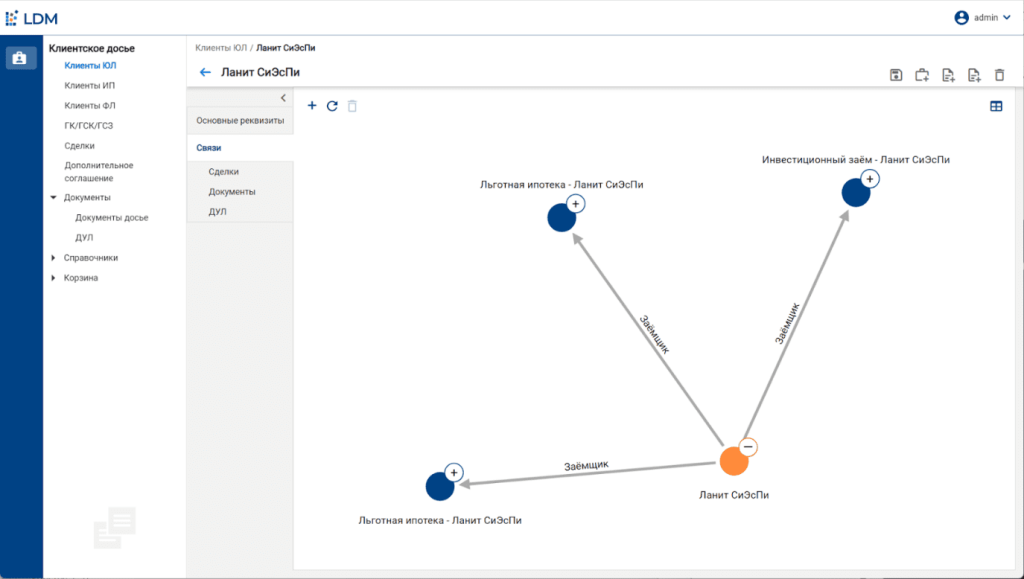1024x579 pixels.
Task: Refresh the relationship graph
Action: pyautogui.click(x=332, y=105)
